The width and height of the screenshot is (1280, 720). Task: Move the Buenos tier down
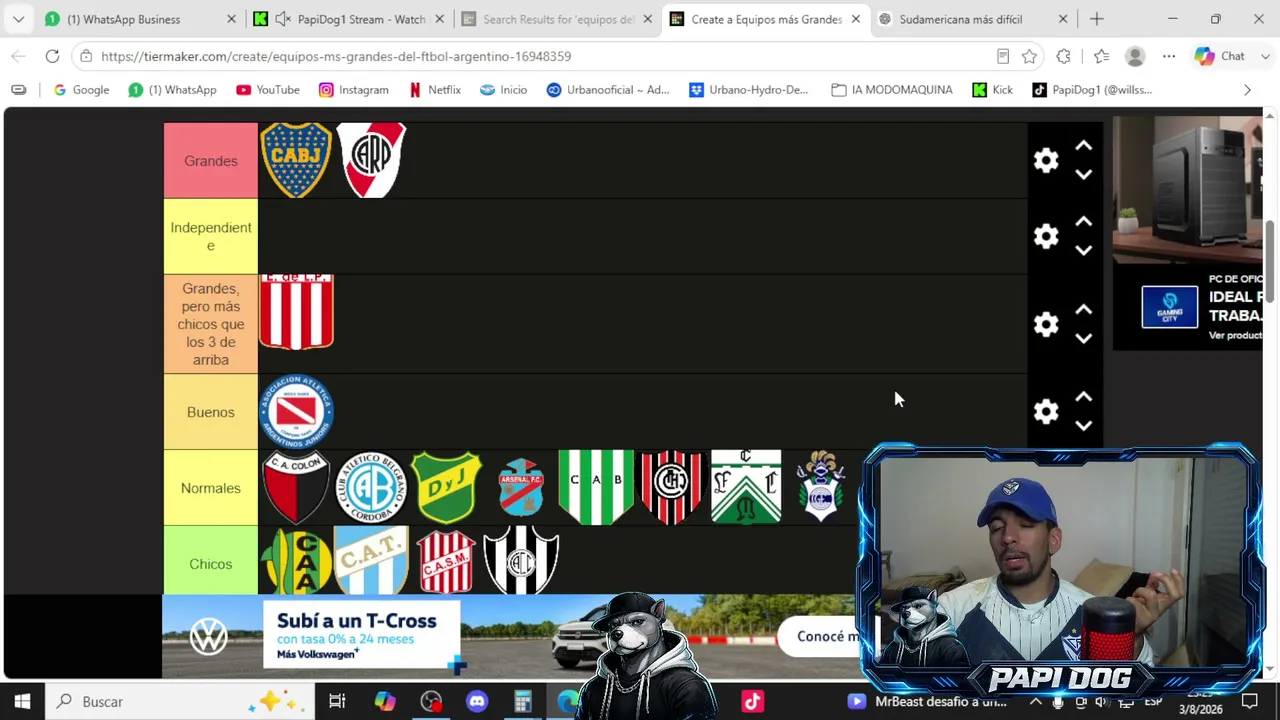pyautogui.click(x=1083, y=425)
